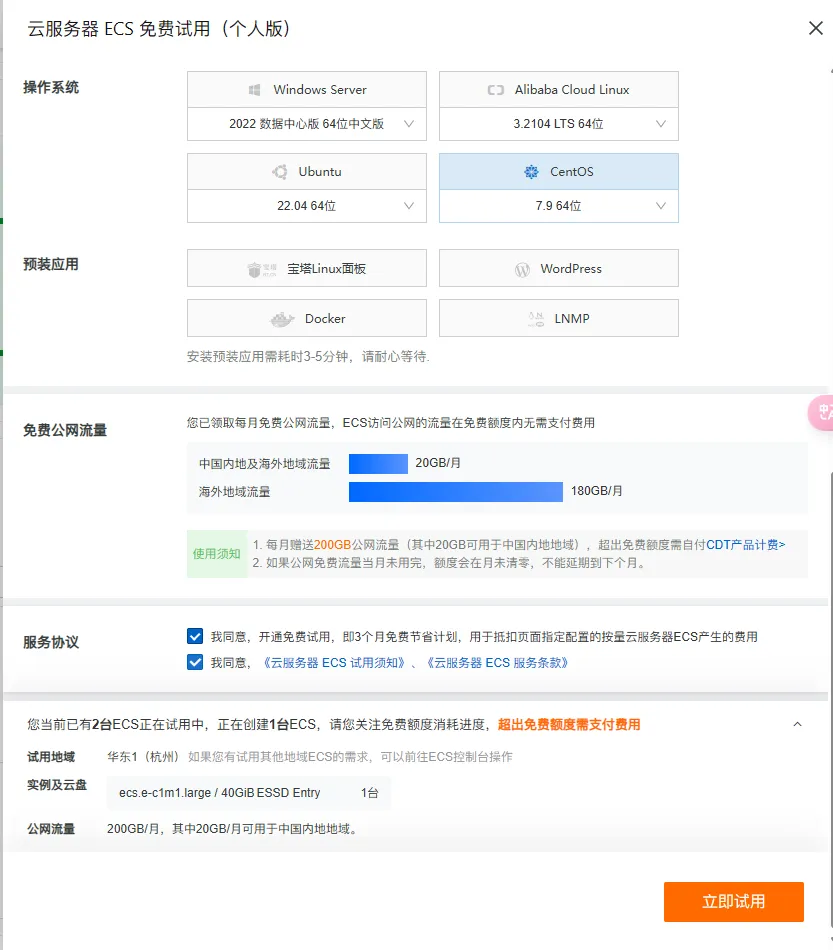Click the CentOS logo icon
The width and height of the screenshot is (833, 950).
pyautogui.click(x=531, y=172)
